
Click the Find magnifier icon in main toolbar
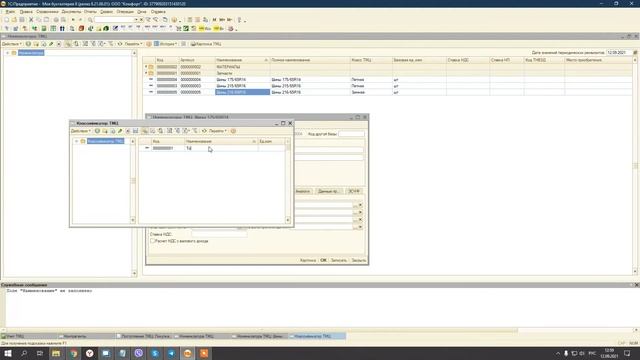(x=90, y=20)
